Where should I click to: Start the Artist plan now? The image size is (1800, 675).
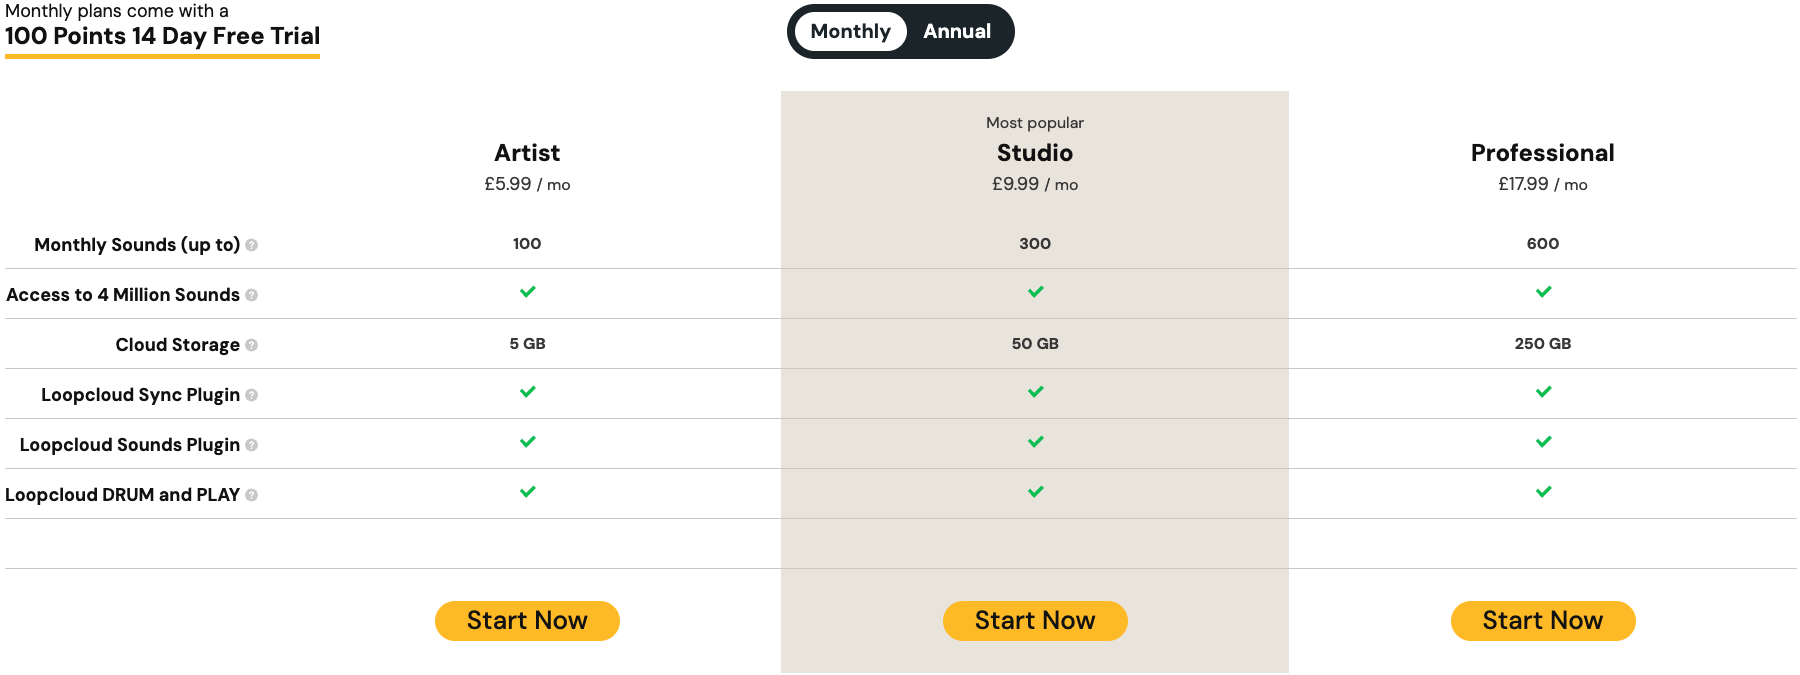click(527, 621)
